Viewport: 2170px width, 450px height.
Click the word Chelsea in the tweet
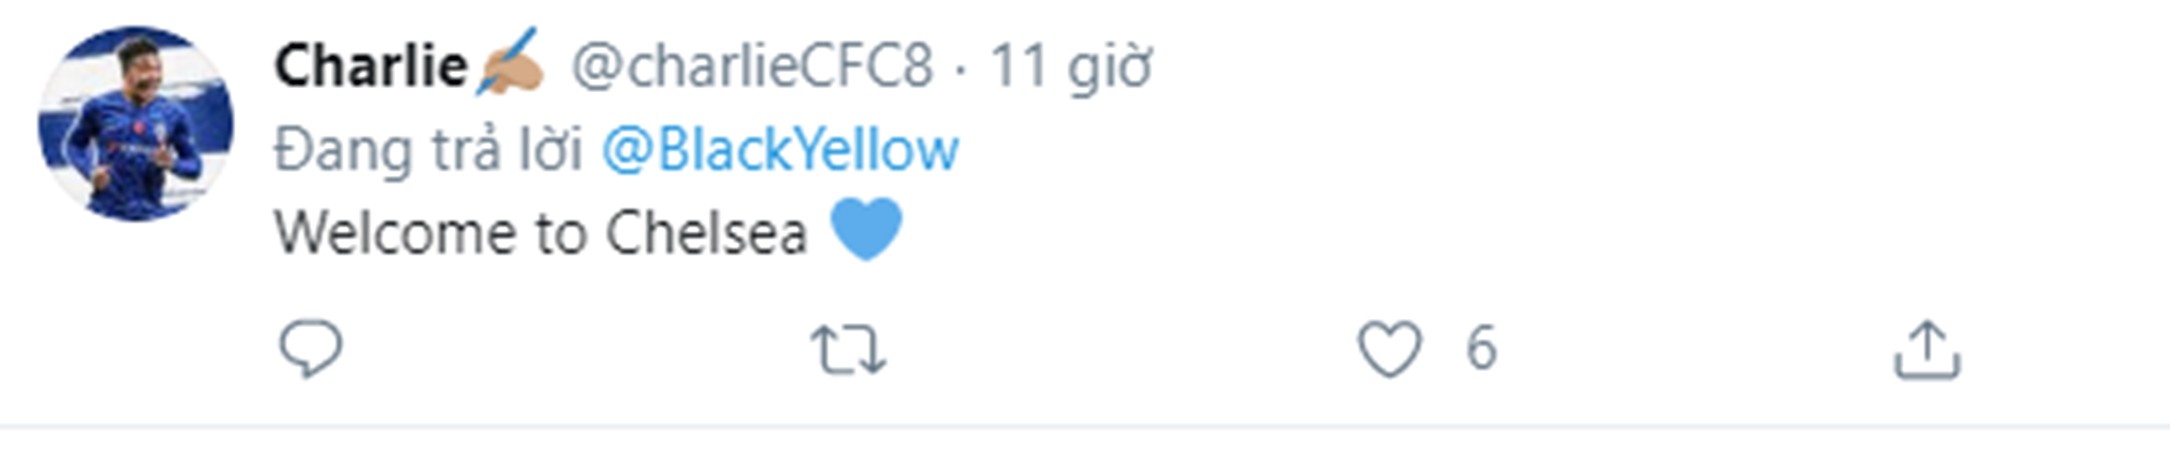706,233
